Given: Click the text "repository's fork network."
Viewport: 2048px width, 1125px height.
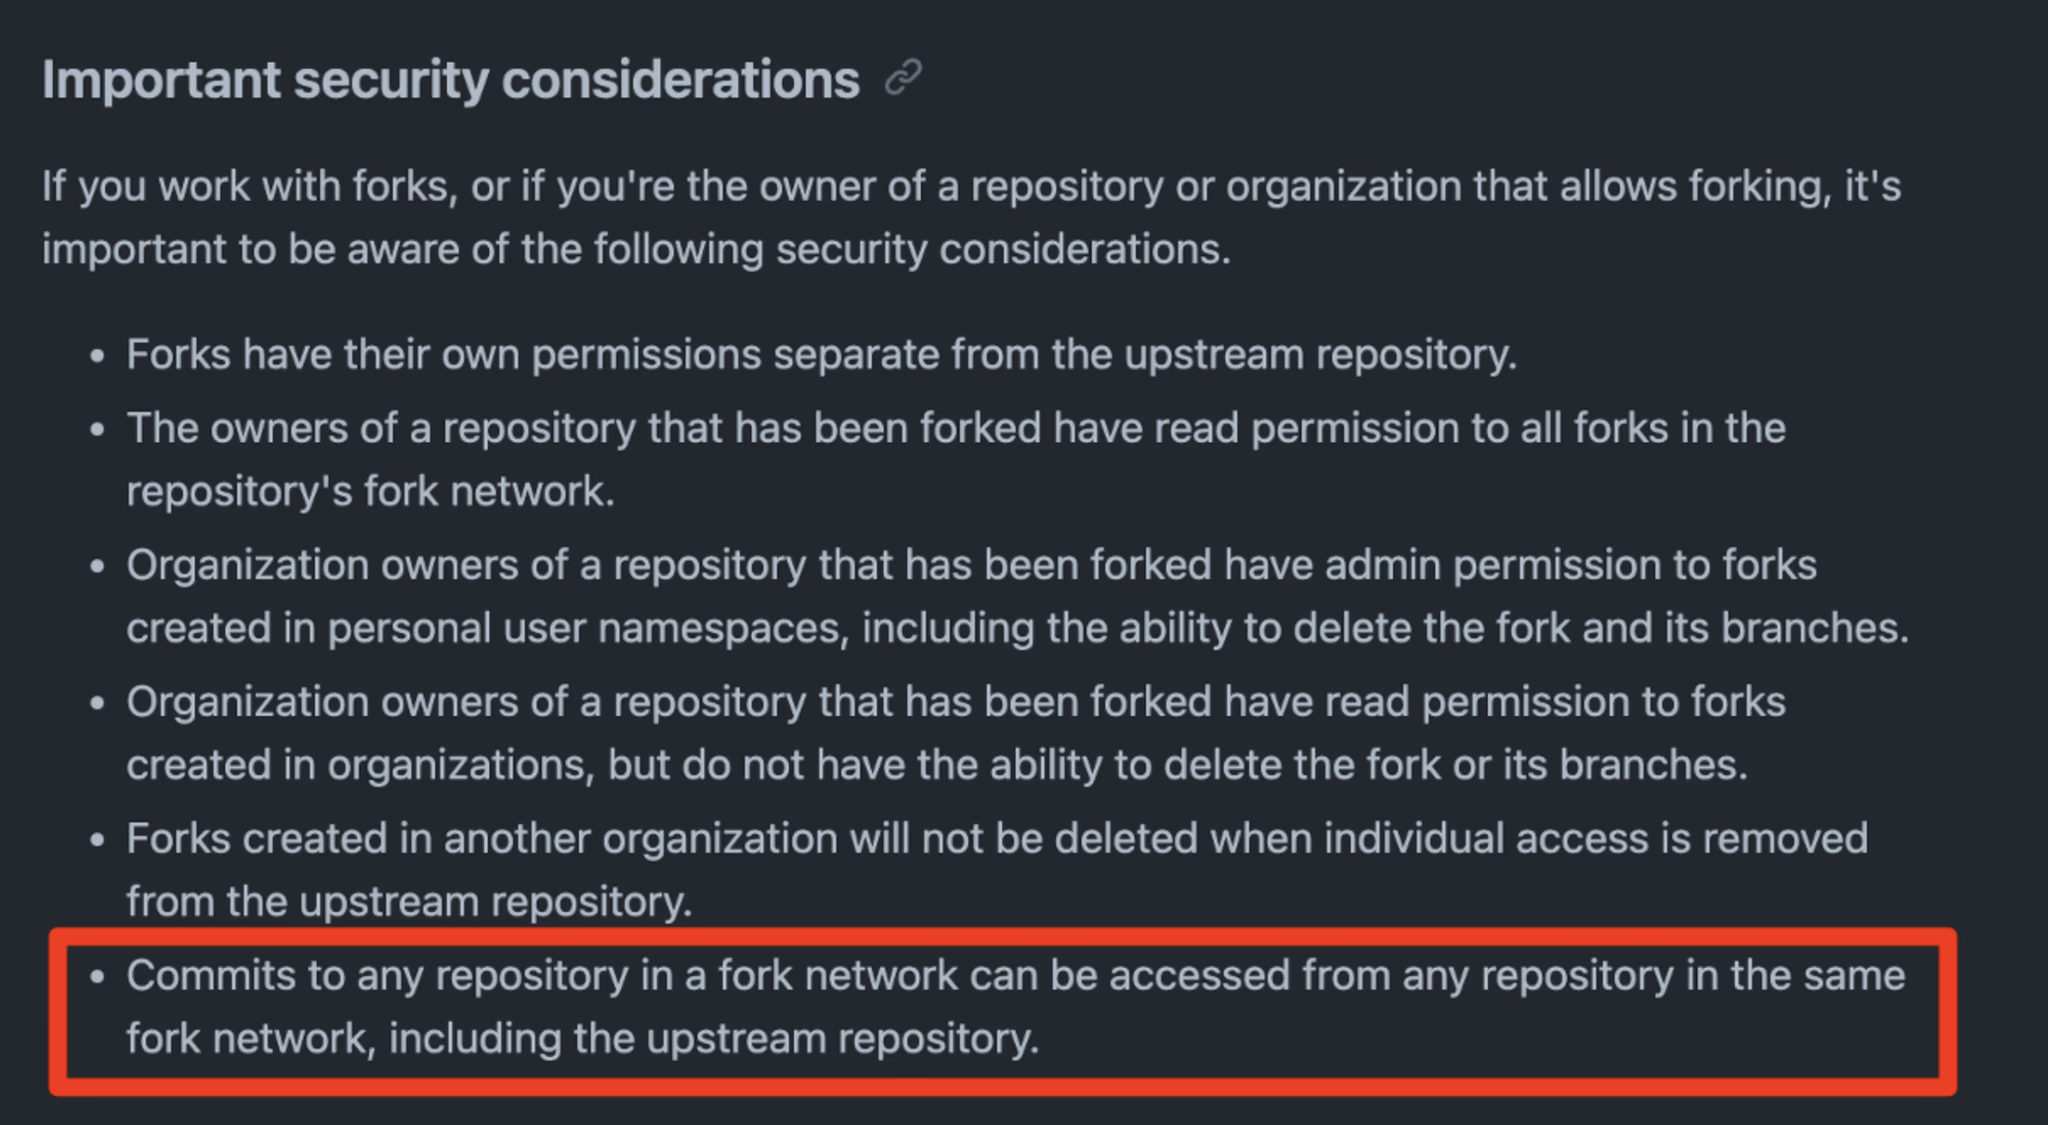Looking at the screenshot, I should tap(370, 492).
